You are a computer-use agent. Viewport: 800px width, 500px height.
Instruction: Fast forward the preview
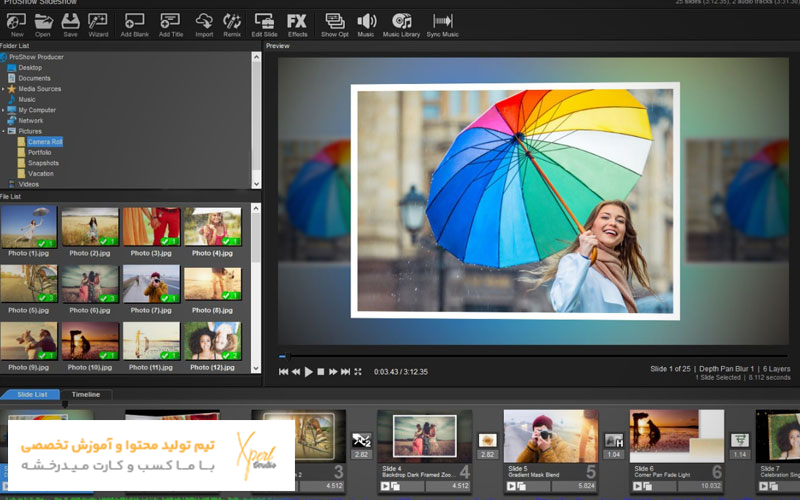(333, 372)
